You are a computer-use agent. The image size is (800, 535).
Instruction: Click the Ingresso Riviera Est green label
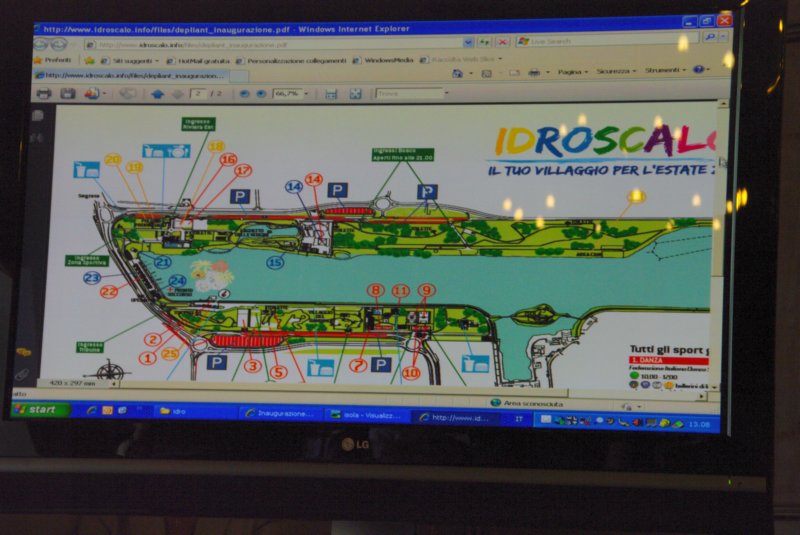(198, 124)
